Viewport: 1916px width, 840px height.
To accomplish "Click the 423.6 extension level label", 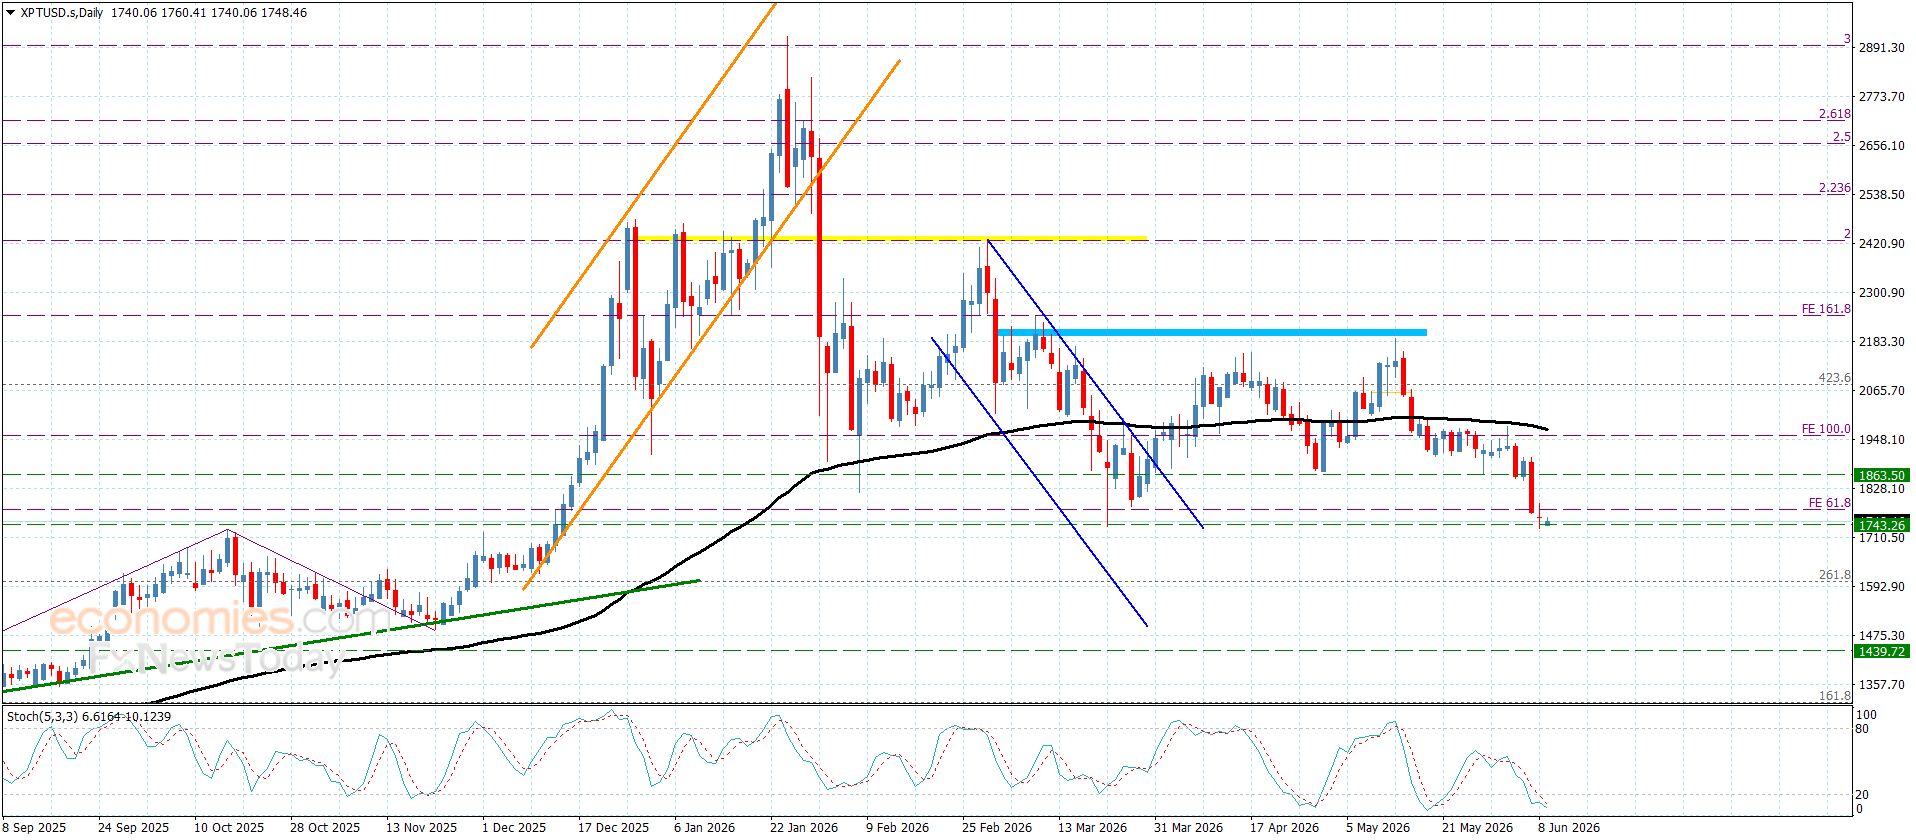I will point(1834,378).
